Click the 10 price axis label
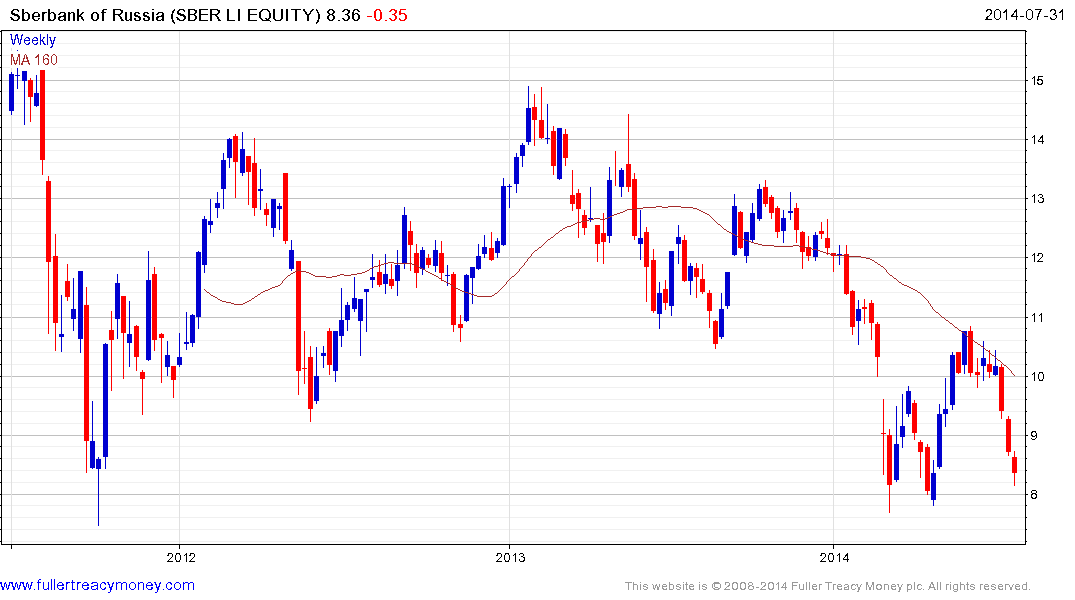Screen dimensions: 1075x600 pos(1037,376)
